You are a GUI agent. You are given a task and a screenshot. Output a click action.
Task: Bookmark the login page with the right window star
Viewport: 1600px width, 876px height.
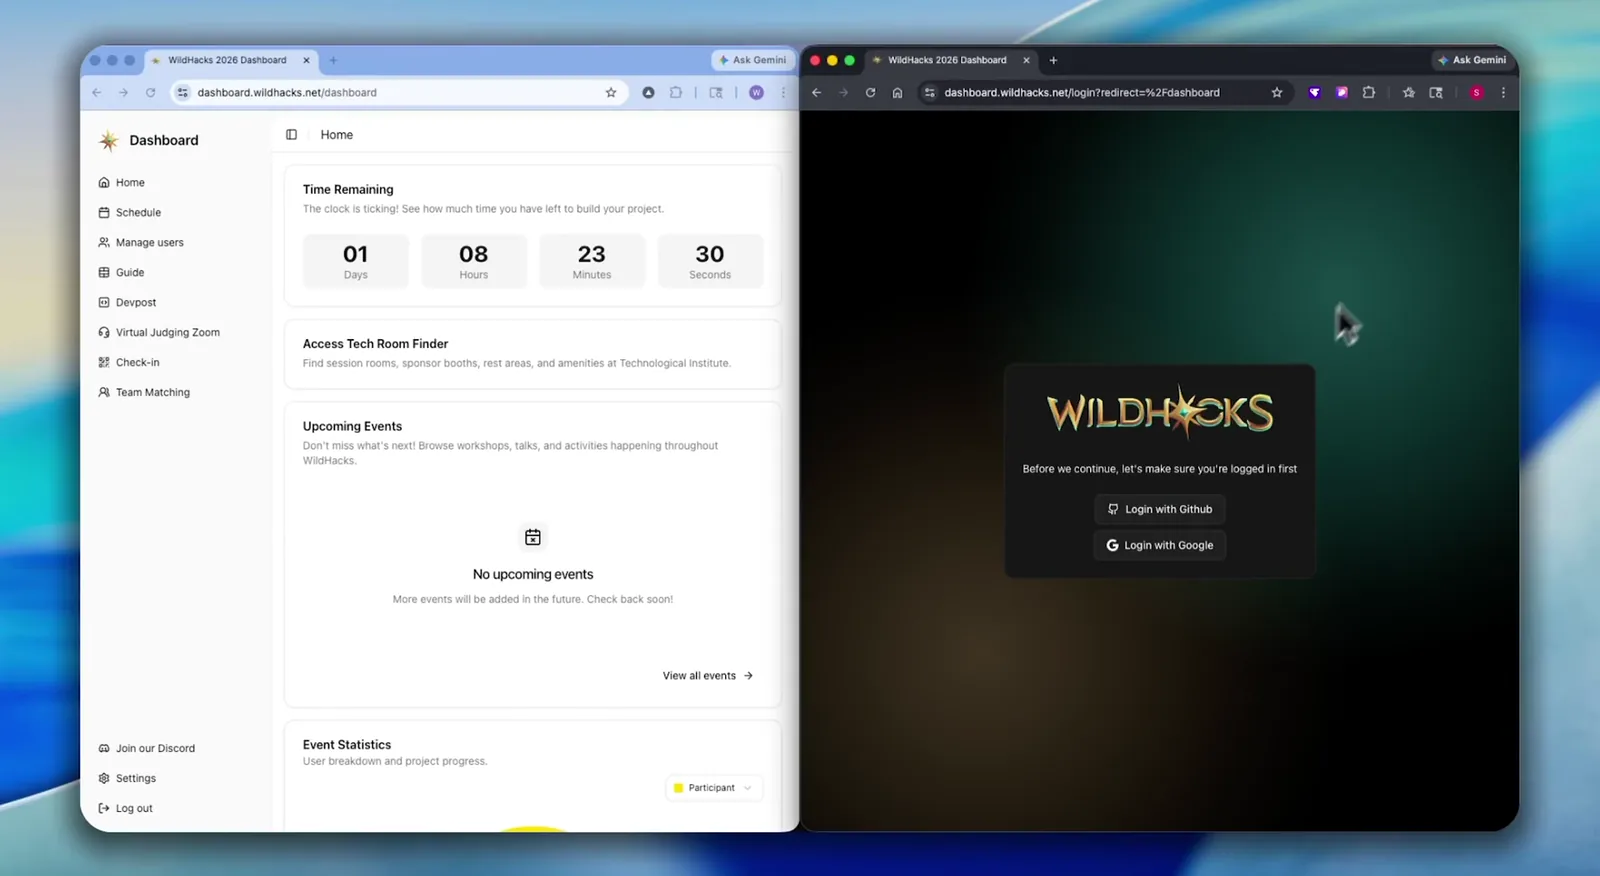pos(1277,92)
